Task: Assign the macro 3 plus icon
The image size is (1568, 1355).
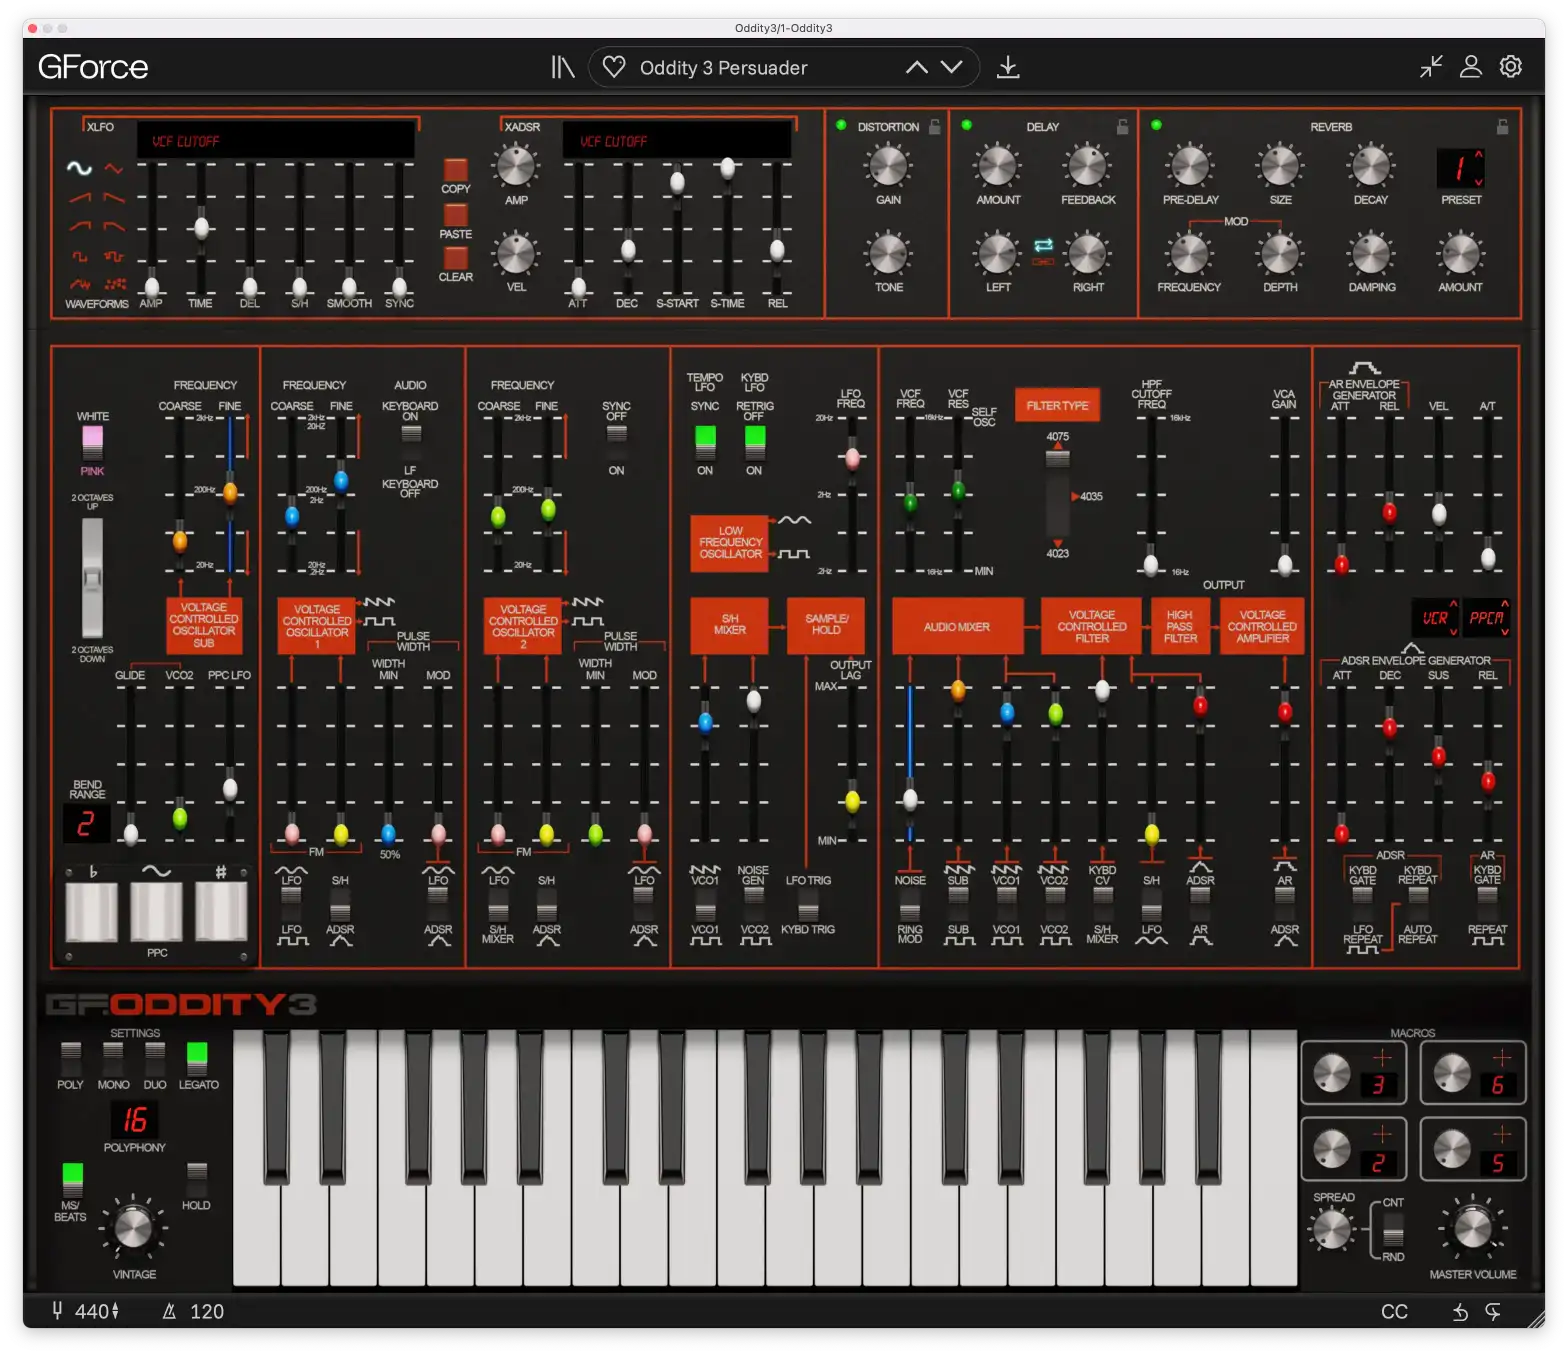Action: 1382,1057
